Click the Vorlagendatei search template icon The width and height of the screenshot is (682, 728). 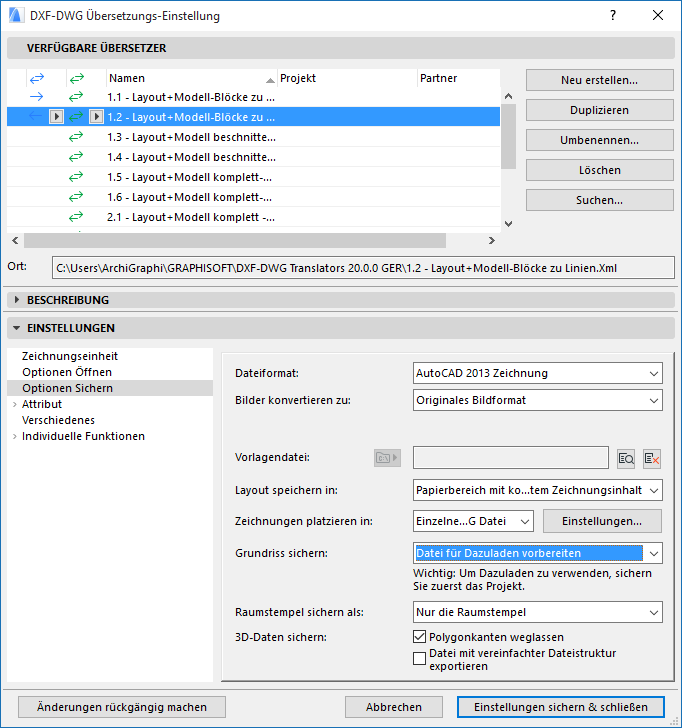(626, 459)
